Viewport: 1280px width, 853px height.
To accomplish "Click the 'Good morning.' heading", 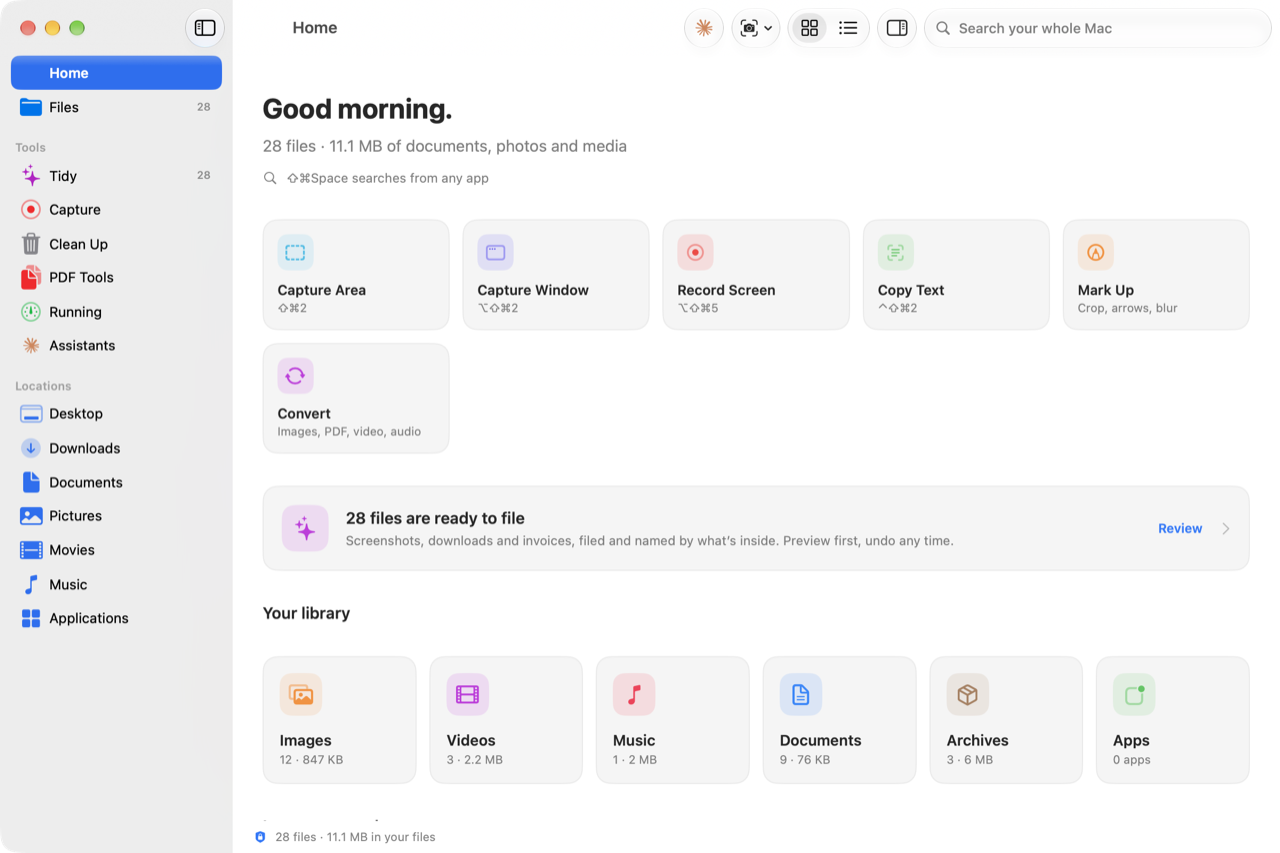I will (357, 109).
